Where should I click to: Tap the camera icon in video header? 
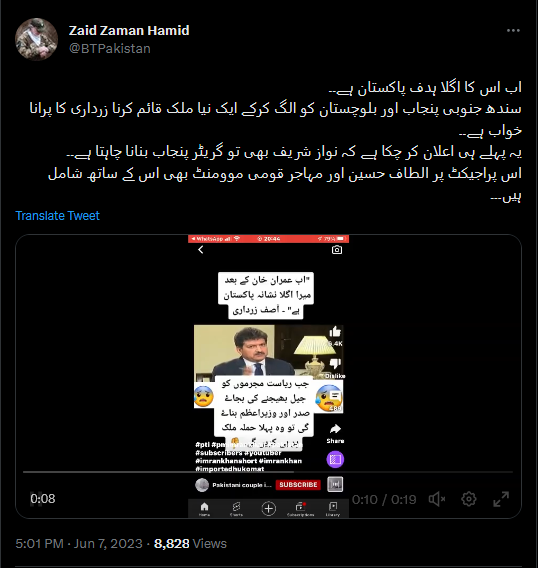[x=337, y=250]
